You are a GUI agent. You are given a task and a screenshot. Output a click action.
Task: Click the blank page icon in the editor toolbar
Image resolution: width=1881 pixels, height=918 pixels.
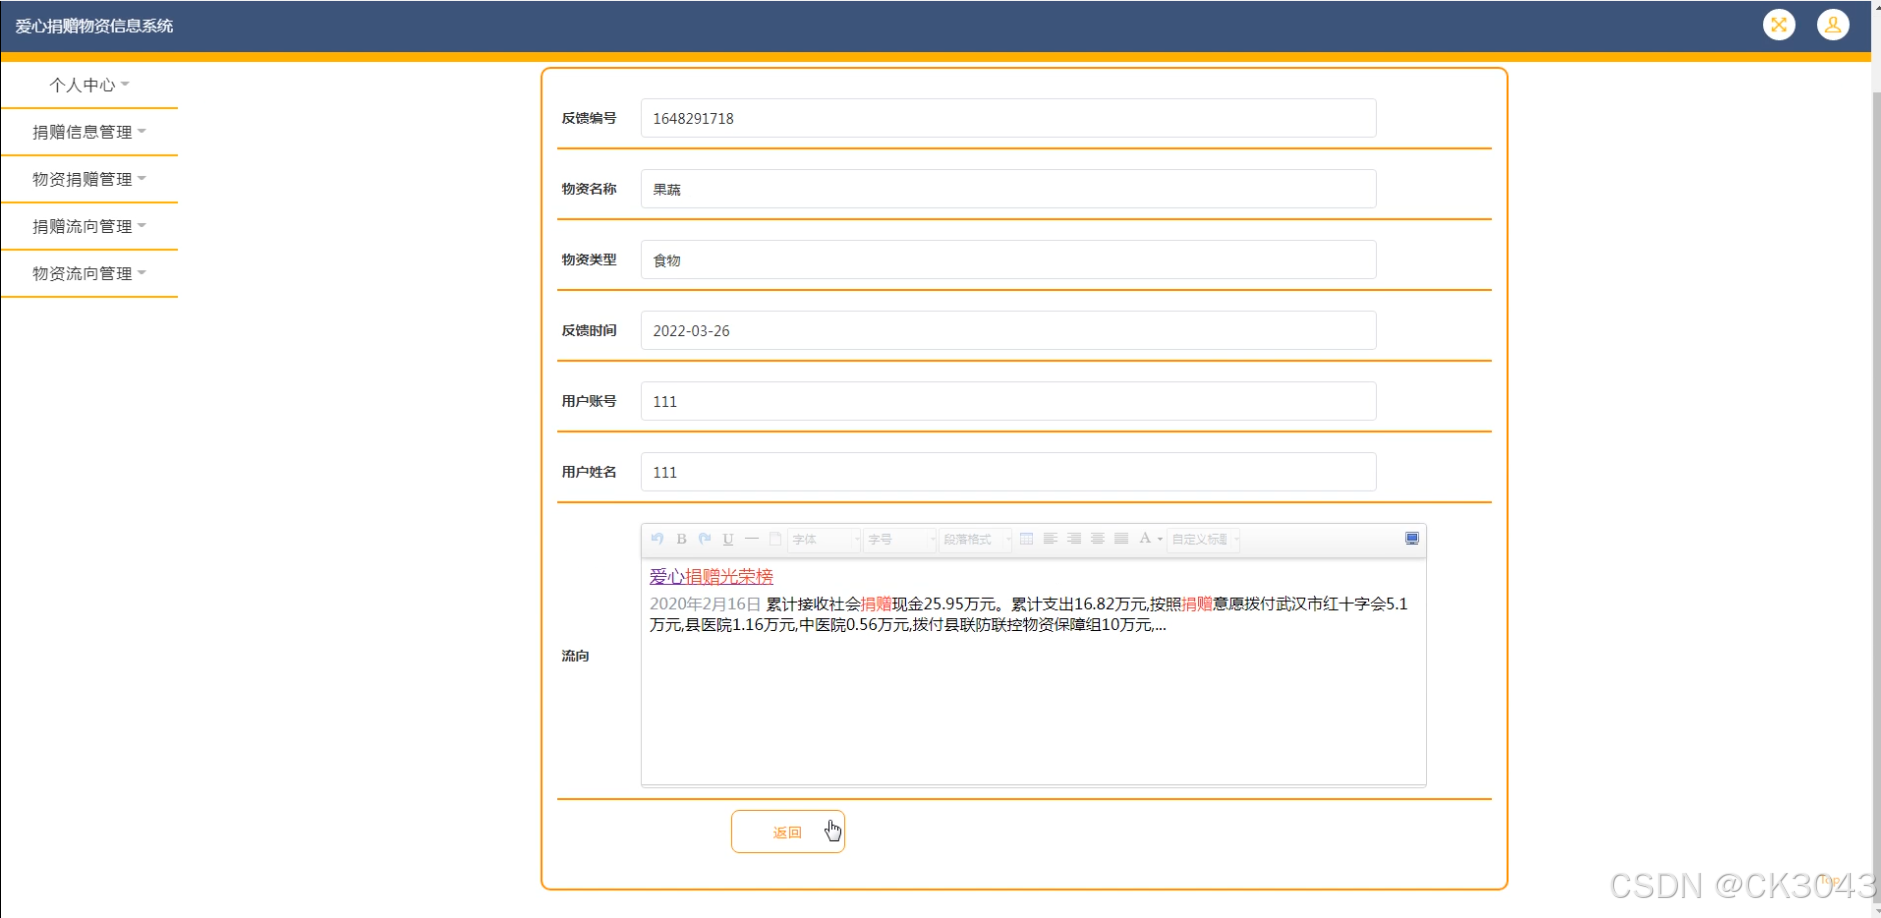tap(775, 539)
